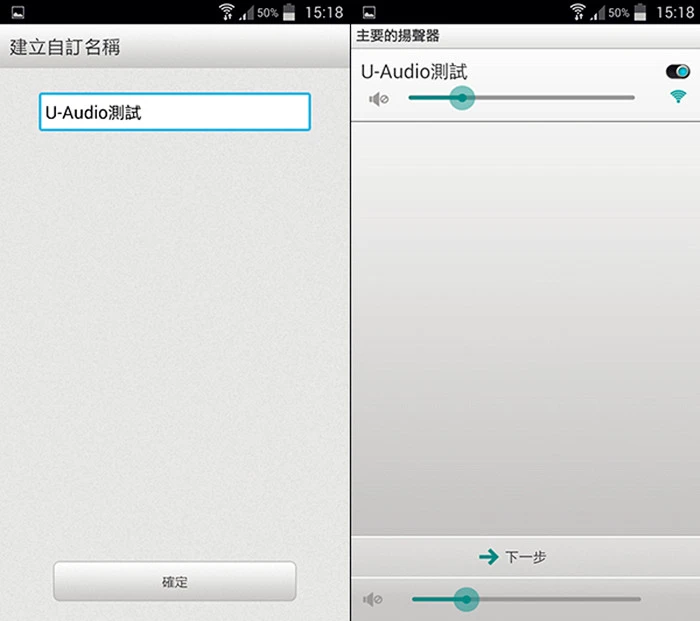This screenshot has height=621, width=700.
Task: Tap signal strength icon in right status bar
Action: [597, 13]
